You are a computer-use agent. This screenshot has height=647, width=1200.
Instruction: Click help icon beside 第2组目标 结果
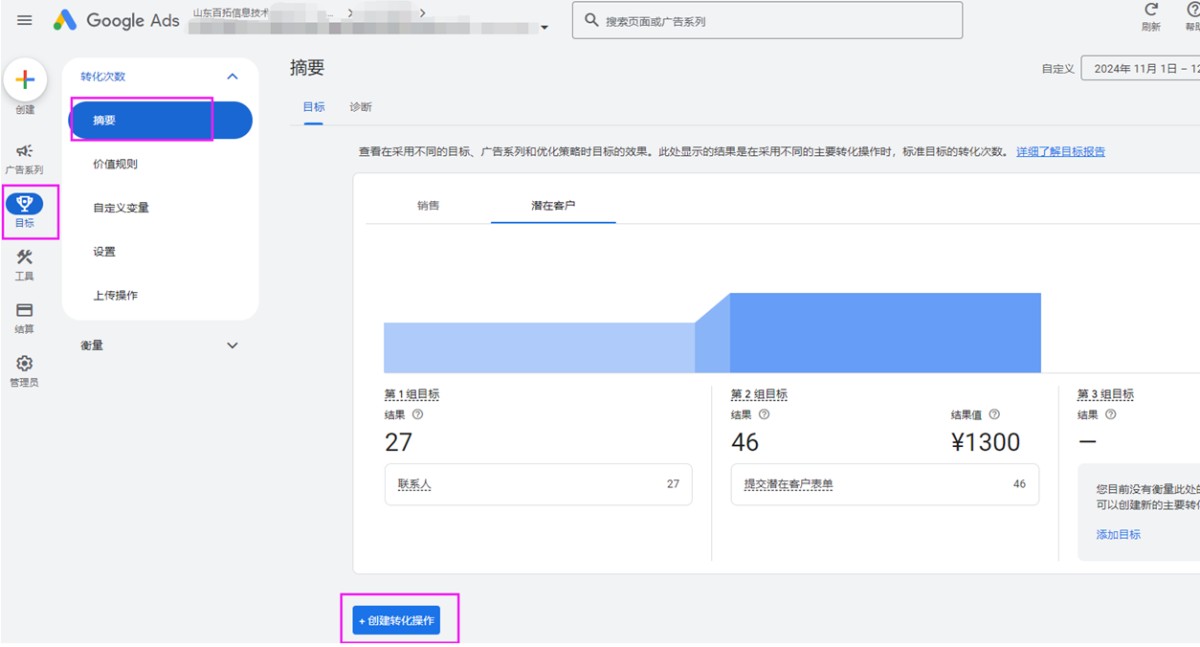click(x=764, y=414)
